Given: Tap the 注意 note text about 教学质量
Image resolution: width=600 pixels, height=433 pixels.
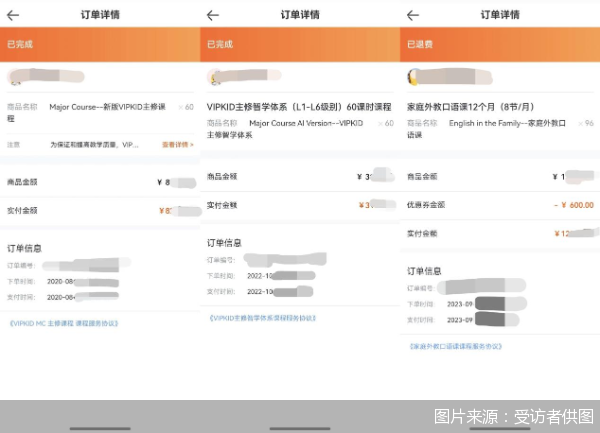Looking at the screenshot, I should [x=96, y=145].
